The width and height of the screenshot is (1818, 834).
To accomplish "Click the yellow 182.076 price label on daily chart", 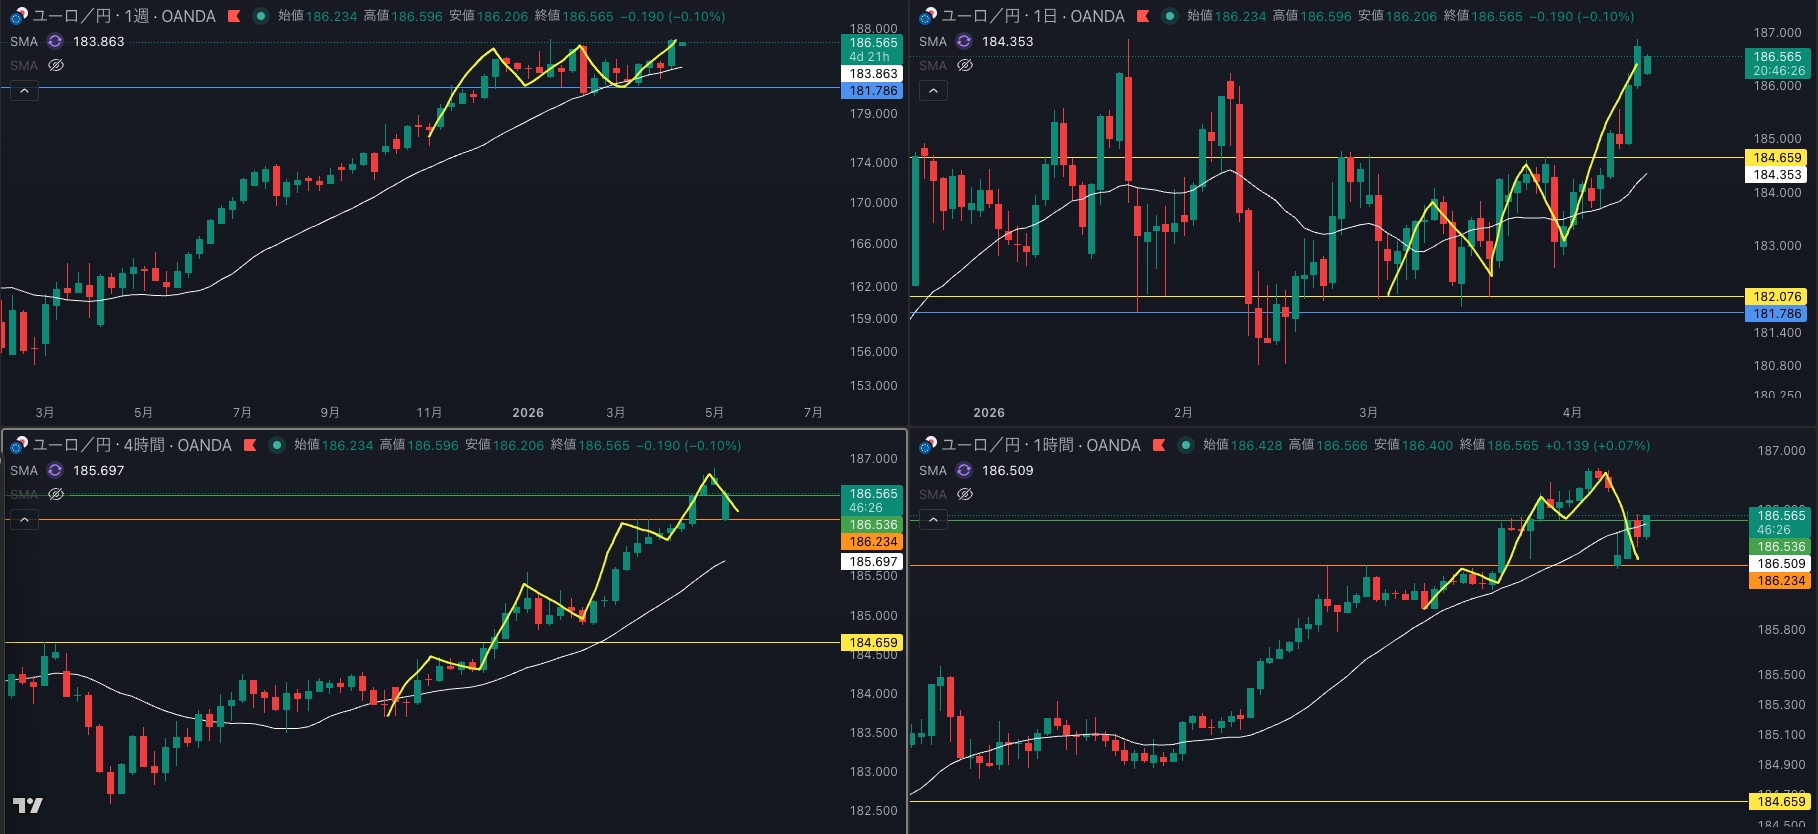I will 1777,296.
